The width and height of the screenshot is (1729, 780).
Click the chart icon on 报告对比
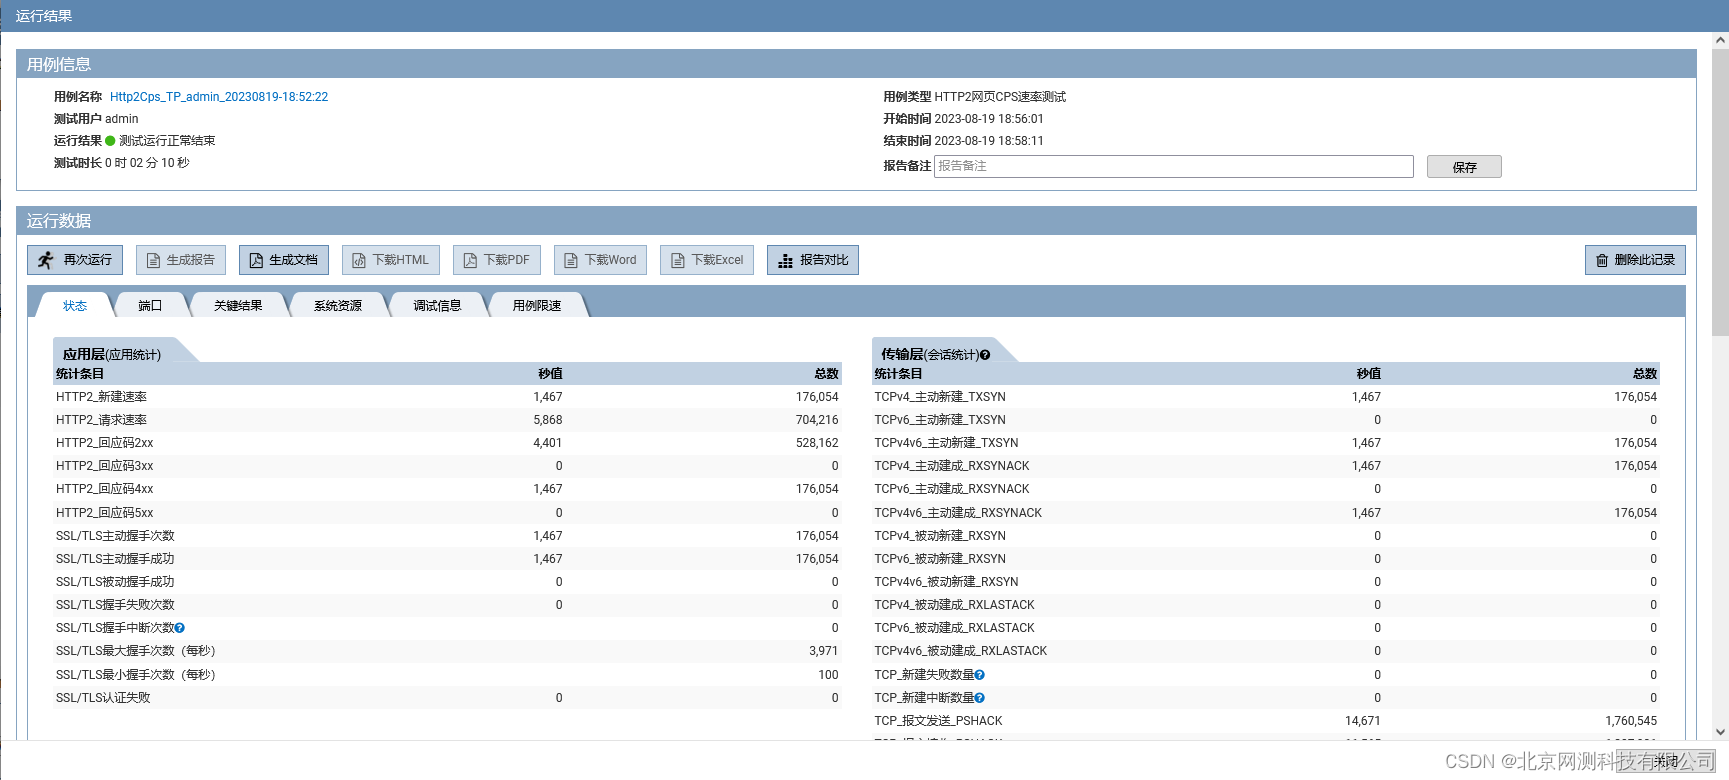click(x=786, y=260)
